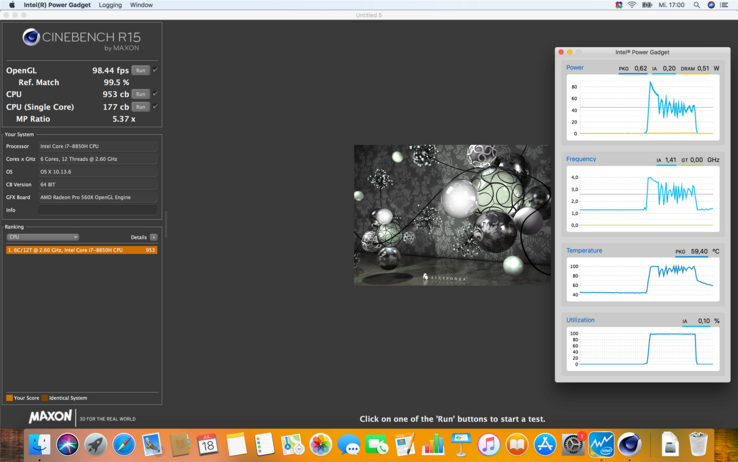
Task: Click Siri icon in the menu bar
Action: pyautogui.click(x=711, y=5)
